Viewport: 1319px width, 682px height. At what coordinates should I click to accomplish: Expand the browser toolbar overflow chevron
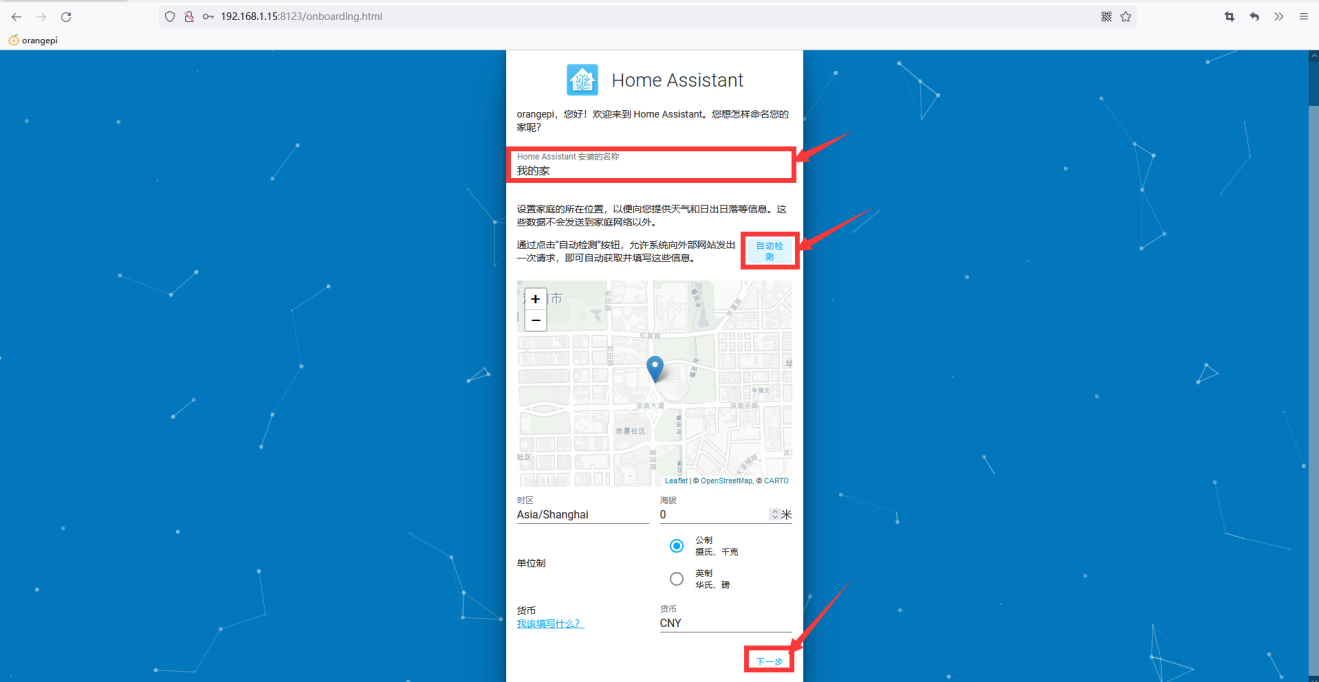(x=1279, y=17)
